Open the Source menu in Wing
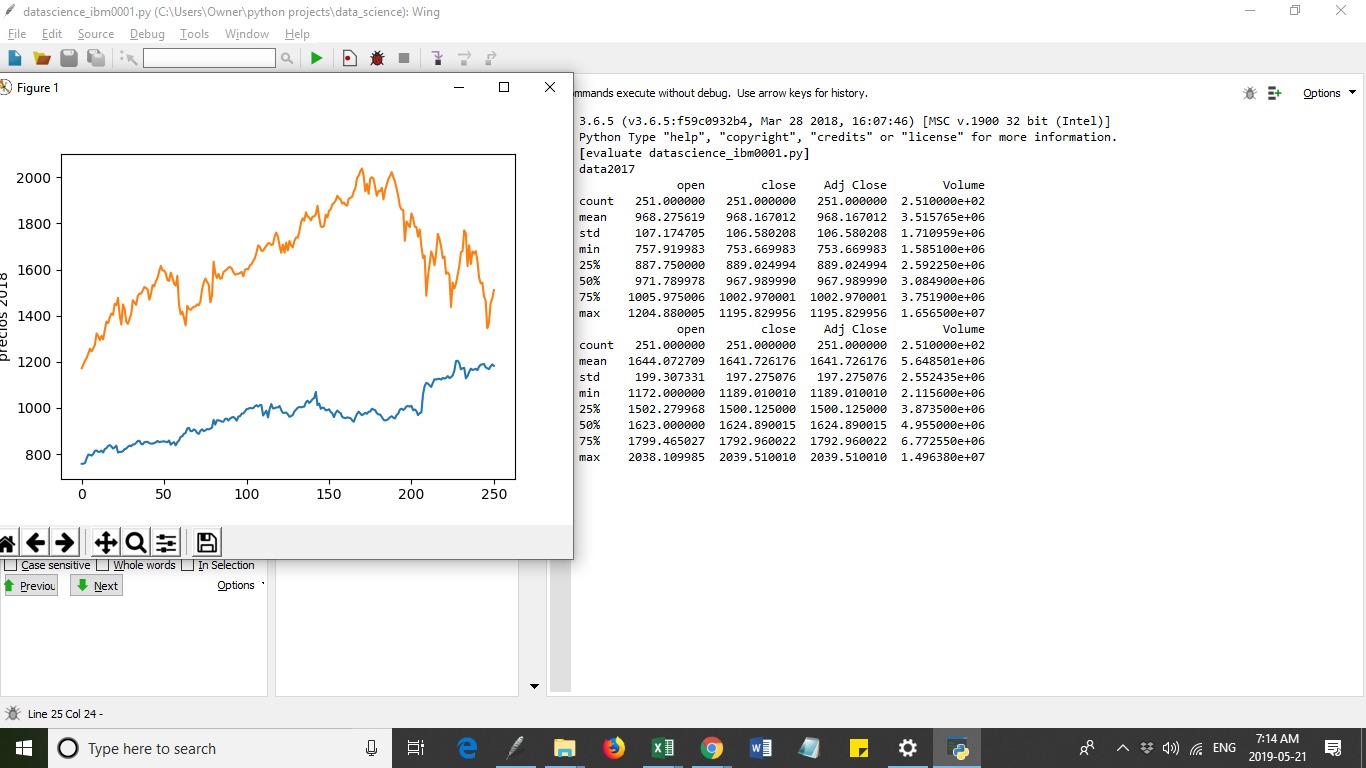Viewport: 1366px width, 768px height. pyautogui.click(x=96, y=33)
